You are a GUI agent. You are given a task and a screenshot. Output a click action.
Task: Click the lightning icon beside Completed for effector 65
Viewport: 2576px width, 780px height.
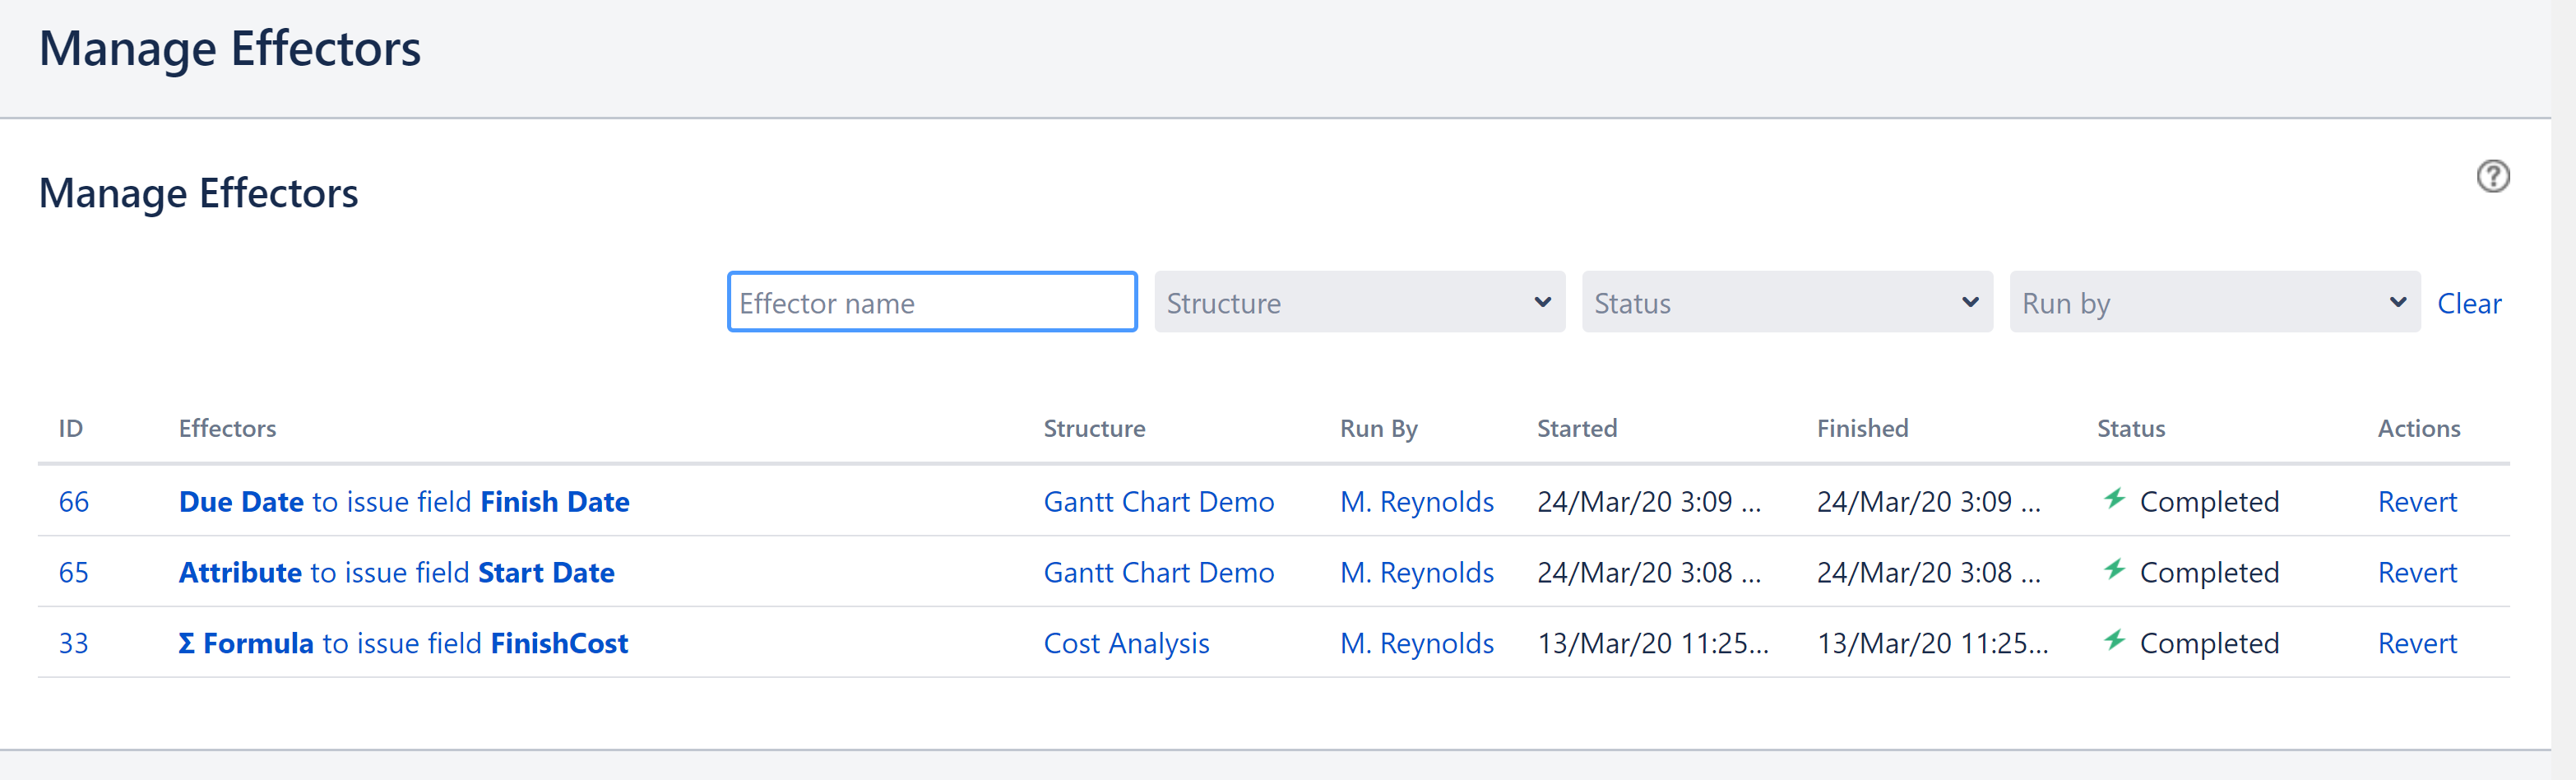click(2115, 571)
